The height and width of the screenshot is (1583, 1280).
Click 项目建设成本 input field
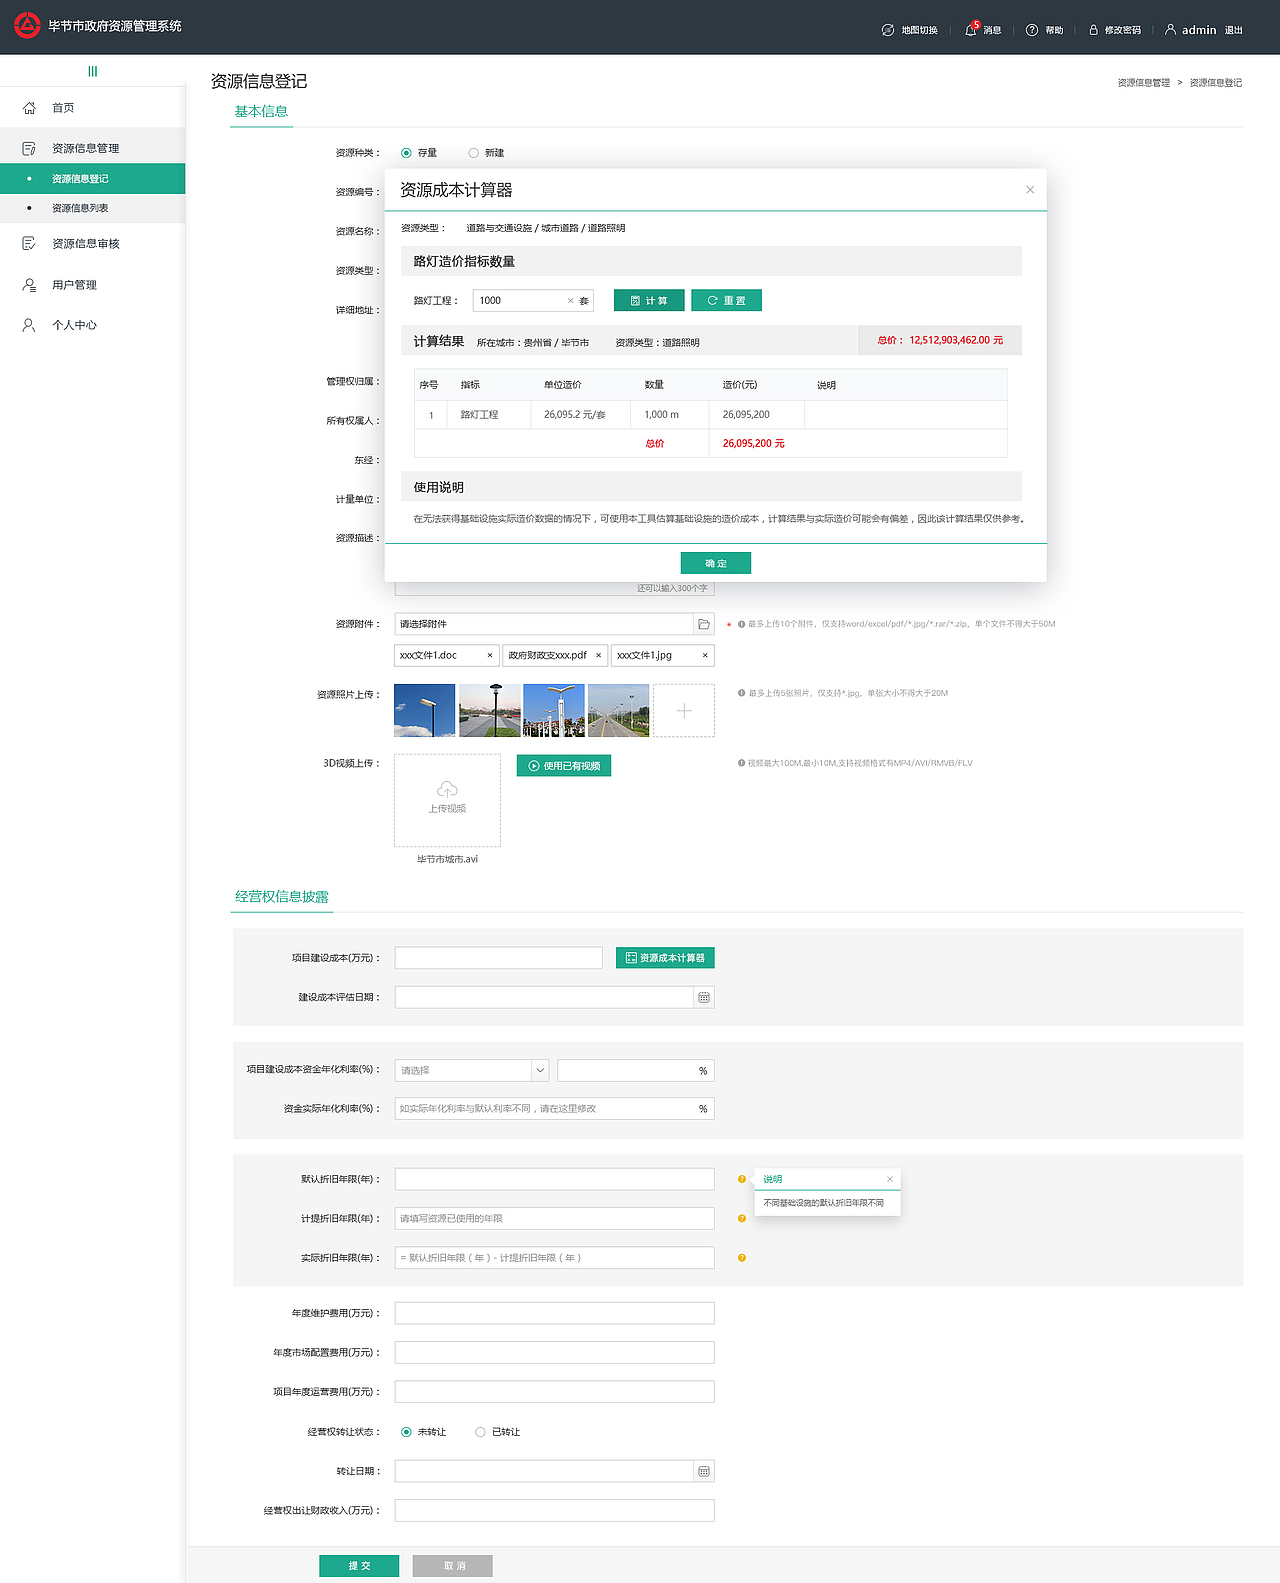(499, 958)
